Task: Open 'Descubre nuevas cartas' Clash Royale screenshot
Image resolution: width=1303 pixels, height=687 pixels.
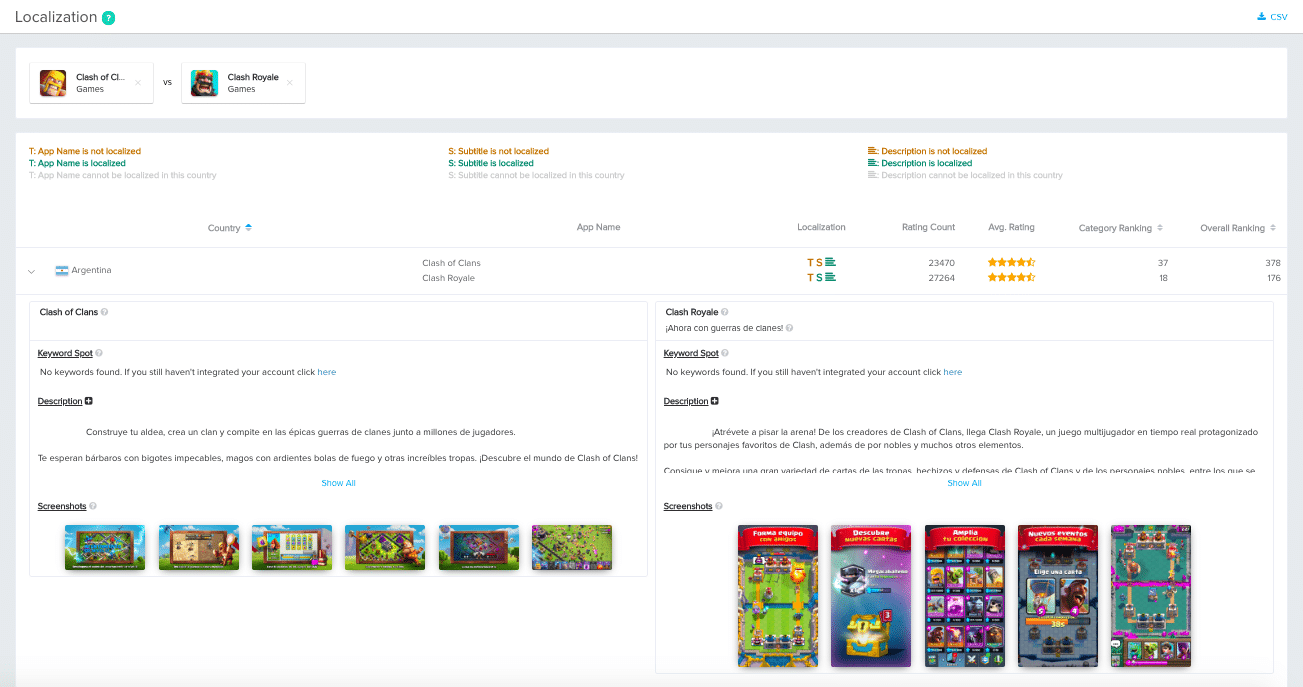Action: [x=871, y=596]
